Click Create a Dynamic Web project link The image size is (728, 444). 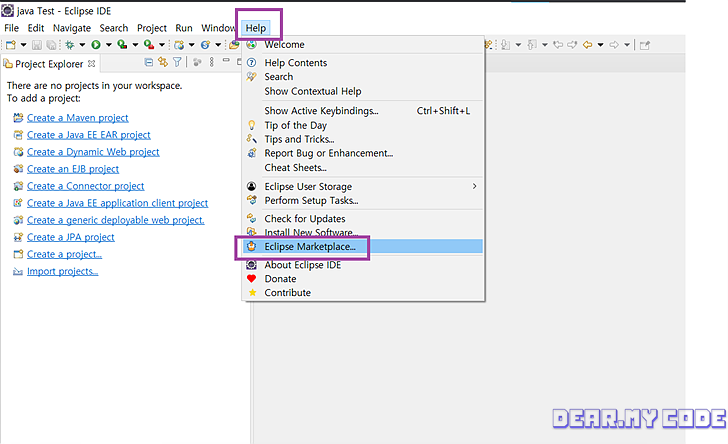tap(93, 152)
